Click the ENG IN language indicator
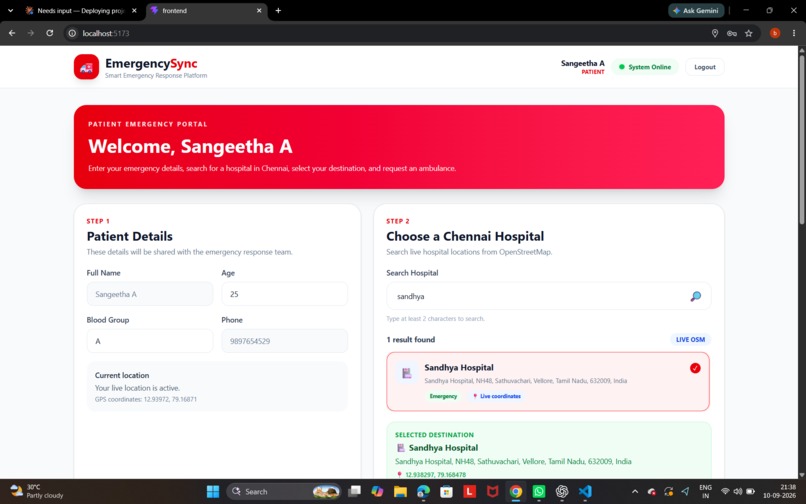 point(705,491)
